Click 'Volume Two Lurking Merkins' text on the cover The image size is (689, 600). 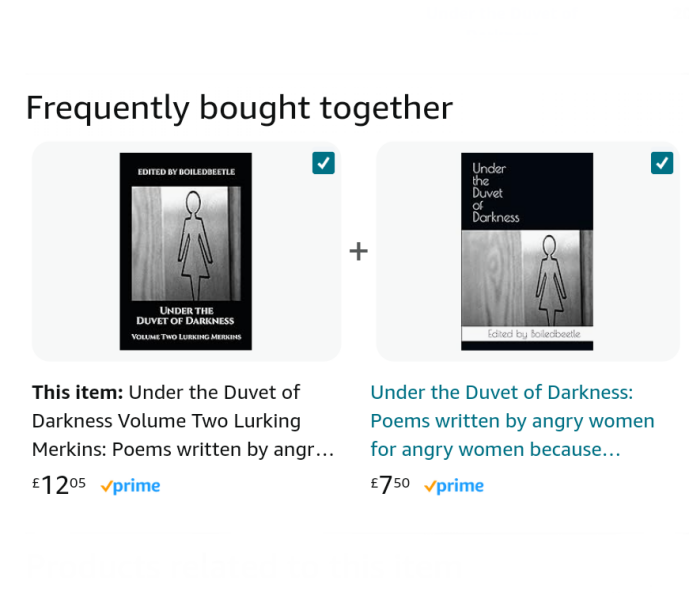pyautogui.click(x=186, y=338)
